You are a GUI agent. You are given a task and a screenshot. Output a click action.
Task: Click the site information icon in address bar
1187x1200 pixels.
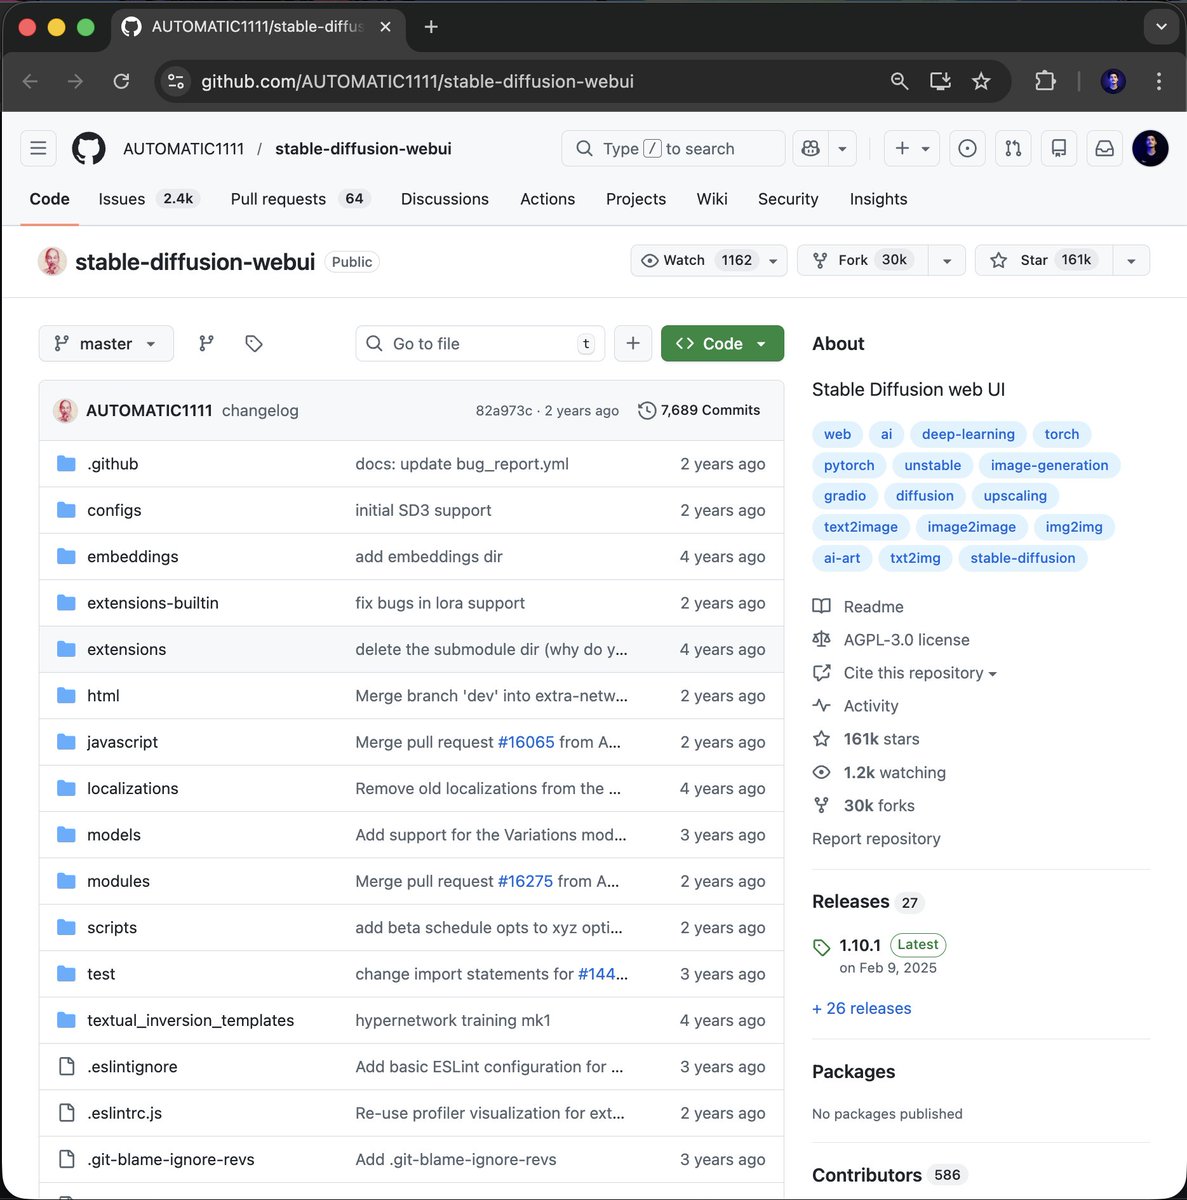(176, 81)
